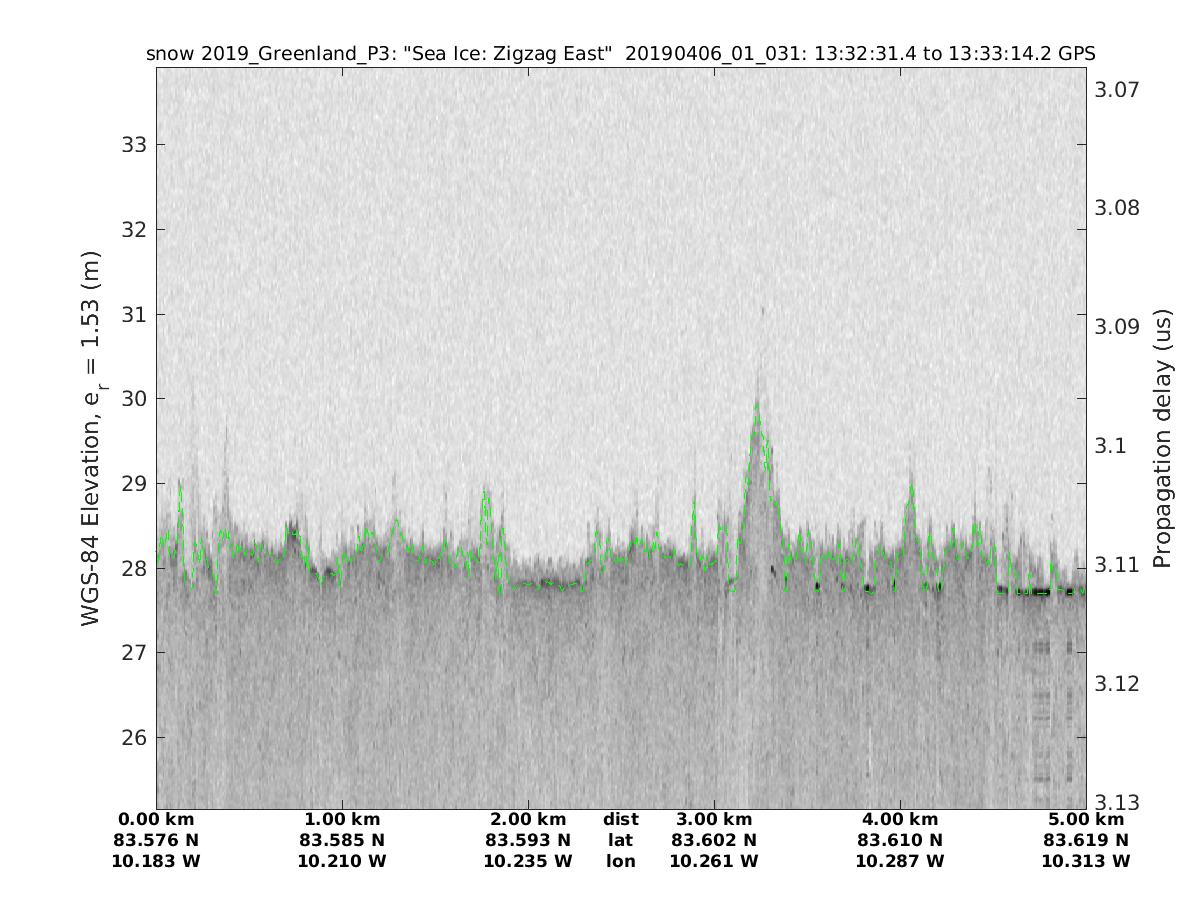
Task: Select the 33 elevation tick label
Action: pos(135,144)
